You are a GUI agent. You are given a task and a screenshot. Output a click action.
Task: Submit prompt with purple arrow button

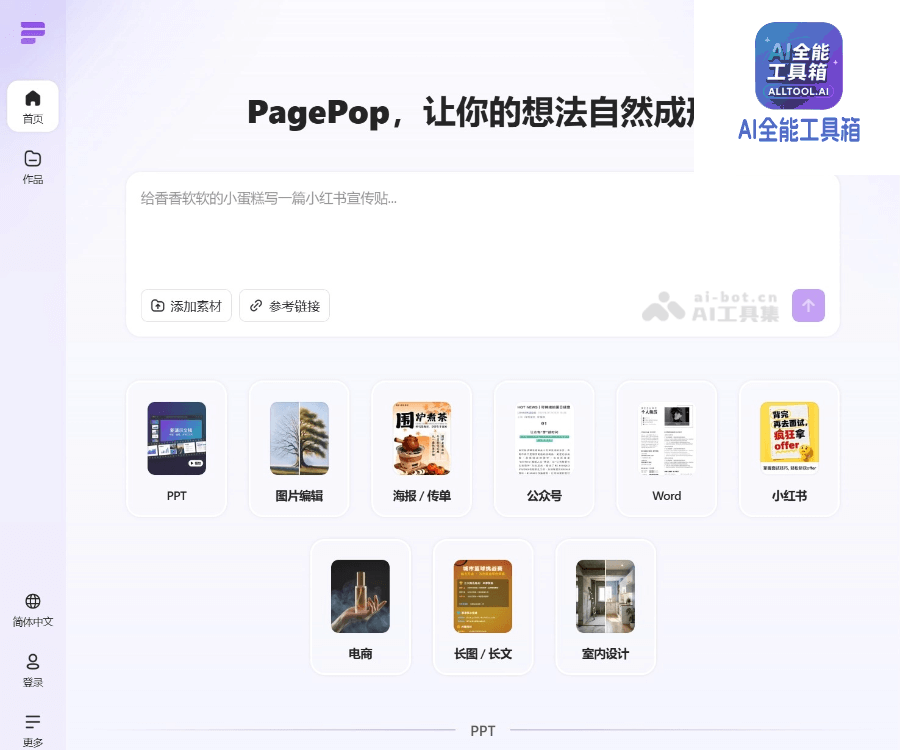point(808,305)
